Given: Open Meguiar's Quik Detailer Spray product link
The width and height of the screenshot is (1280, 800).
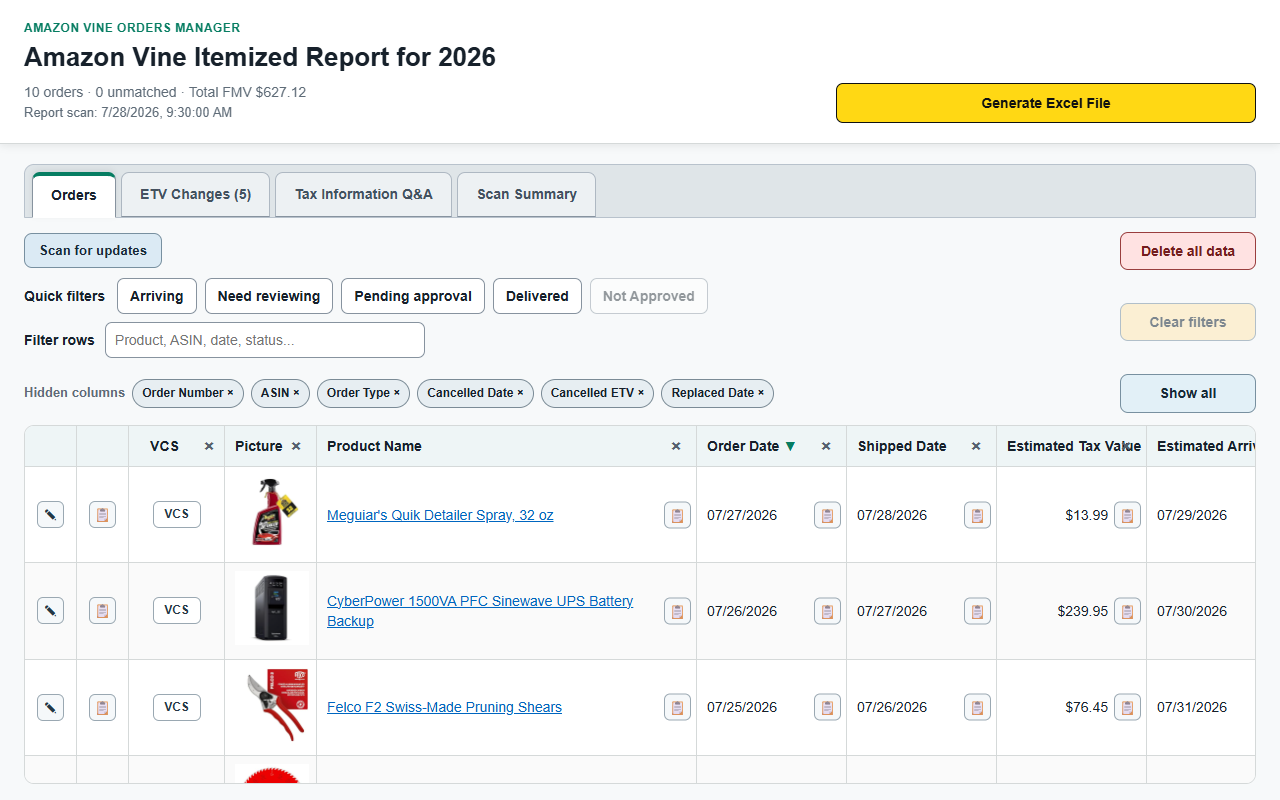Looking at the screenshot, I should [x=440, y=515].
